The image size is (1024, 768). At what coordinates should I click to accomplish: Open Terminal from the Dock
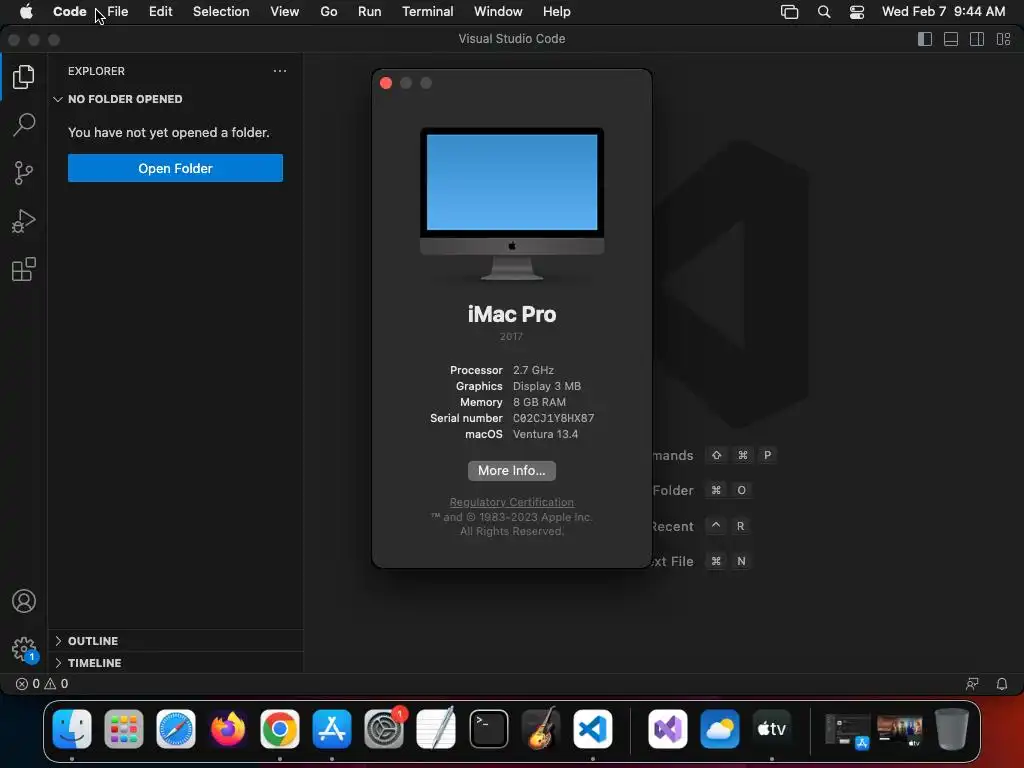[x=488, y=729]
